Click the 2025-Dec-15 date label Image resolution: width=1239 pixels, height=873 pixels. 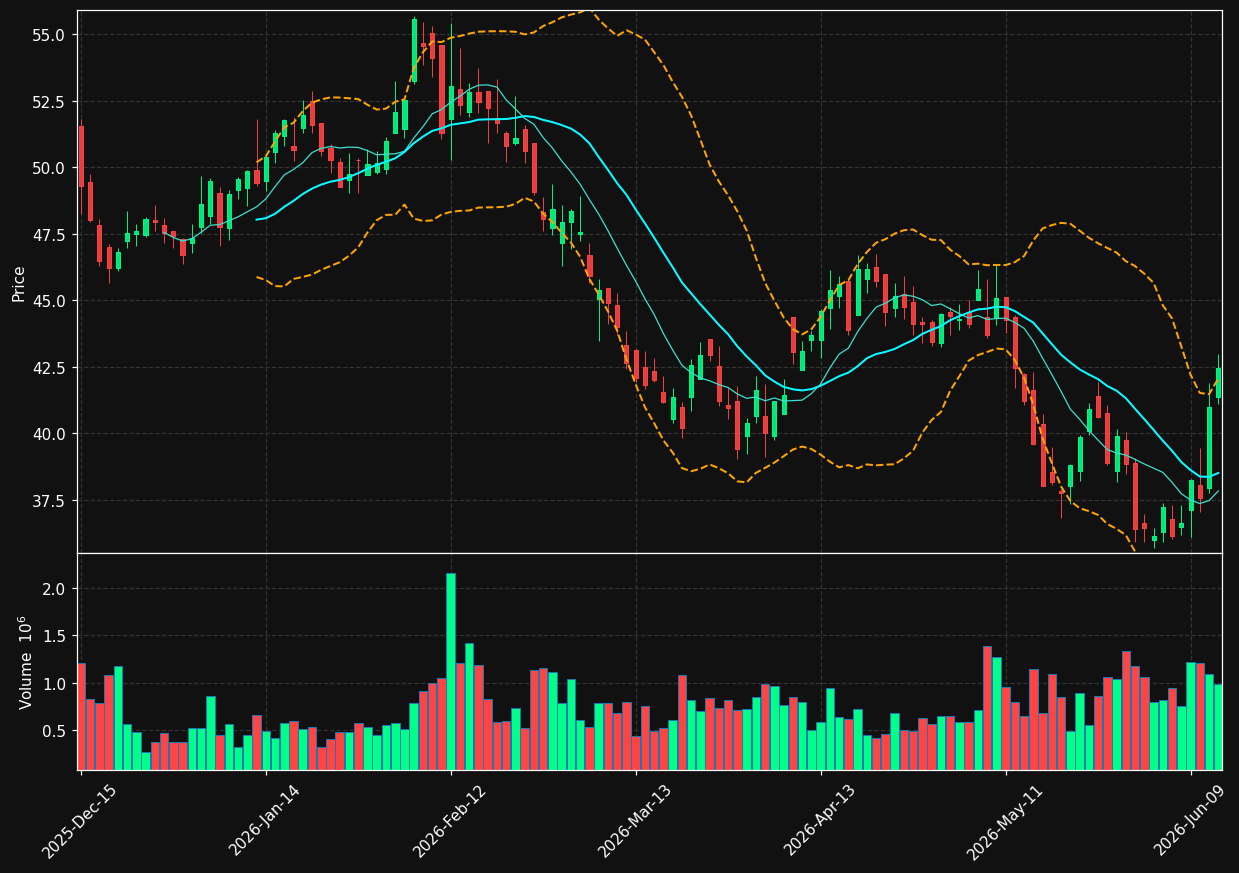79,821
